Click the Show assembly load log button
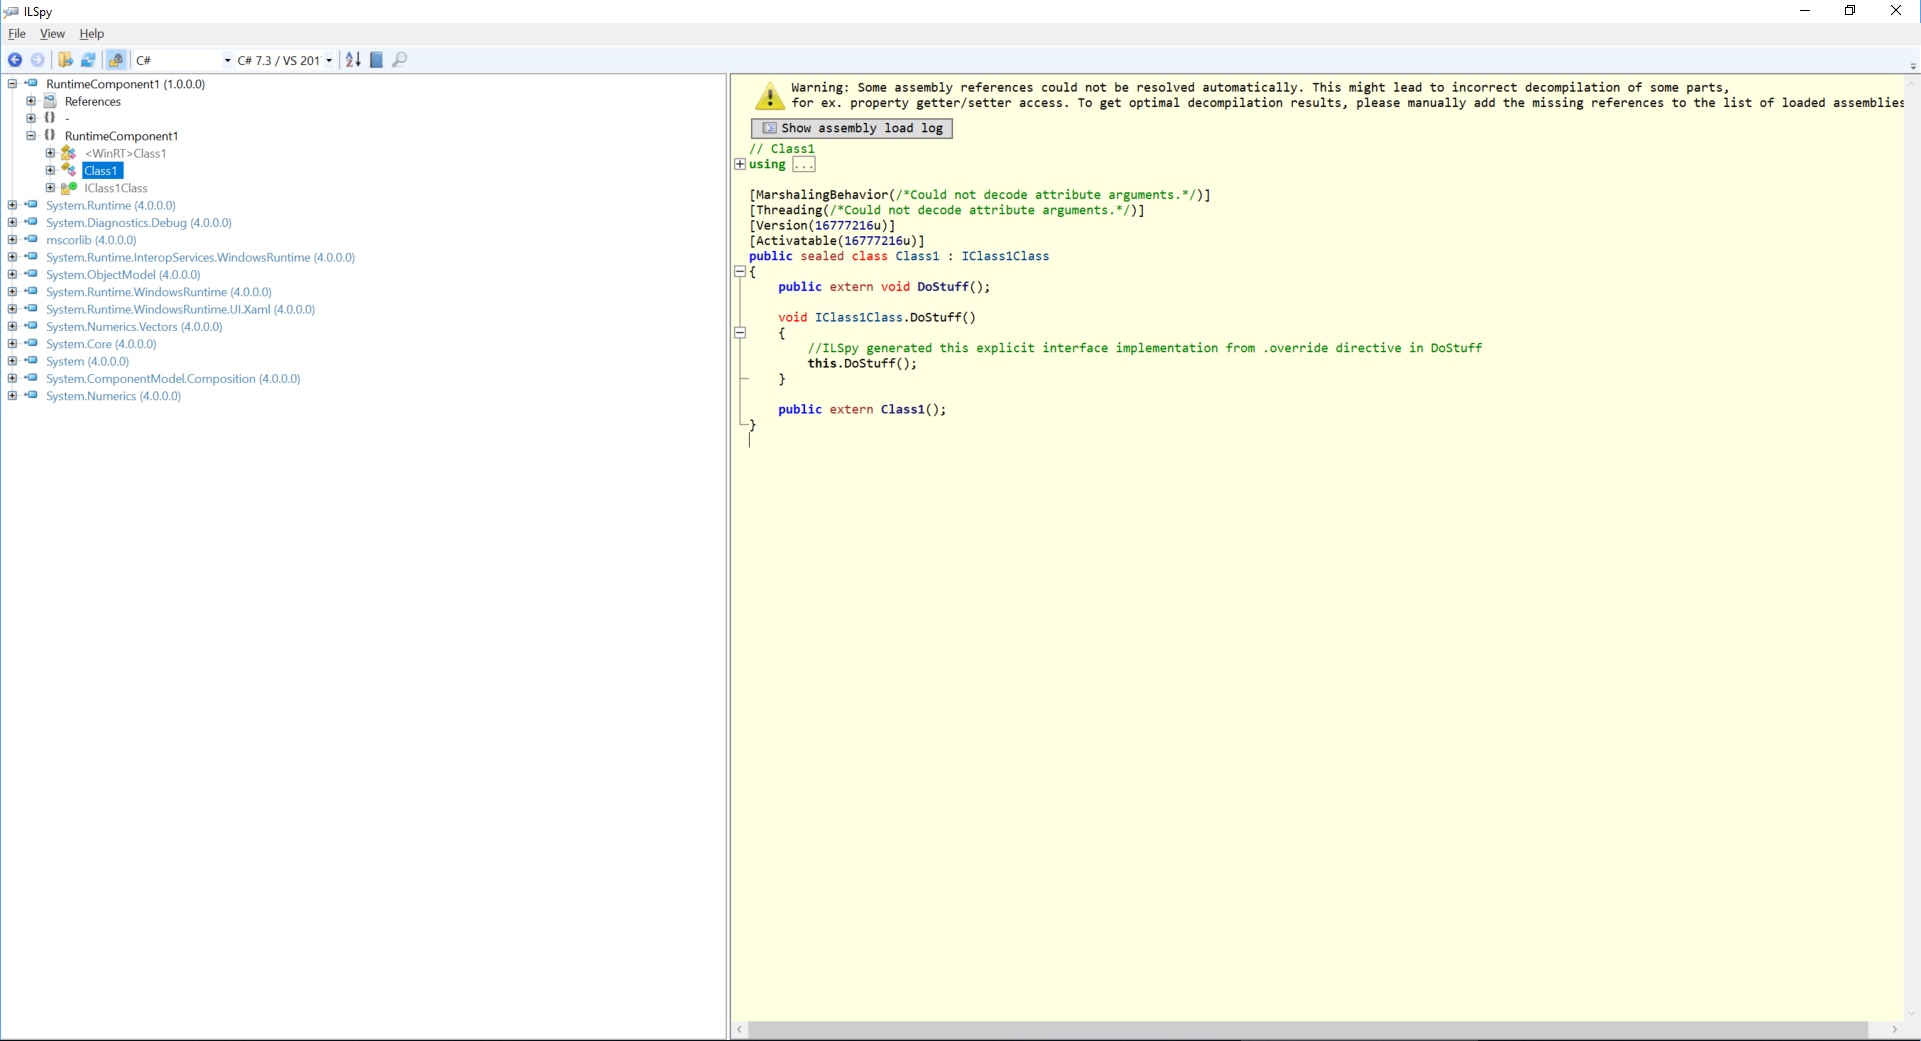Viewport: 1921px width, 1041px height. 851,128
